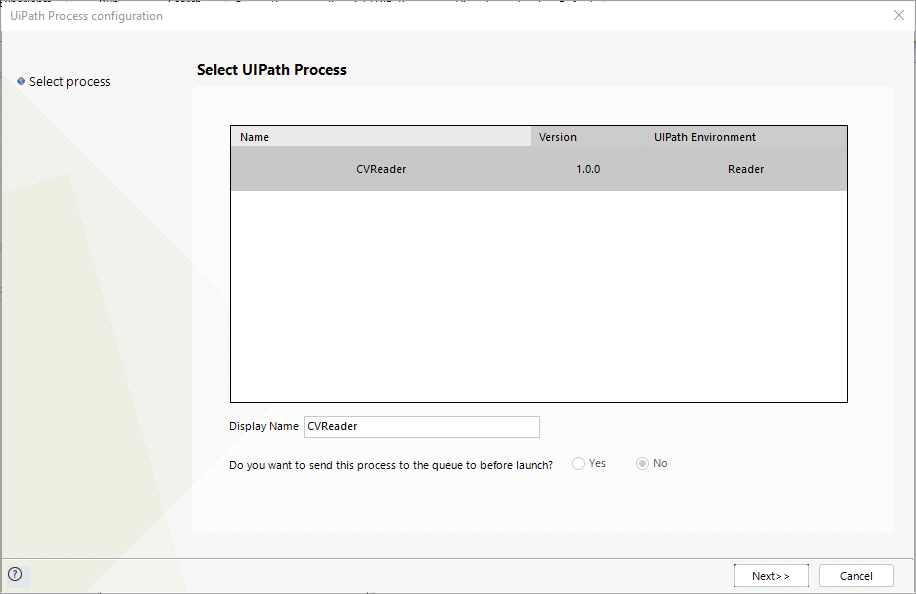Sort table by Version column header
This screenshot has width=916, height=594.
point(588,137)
